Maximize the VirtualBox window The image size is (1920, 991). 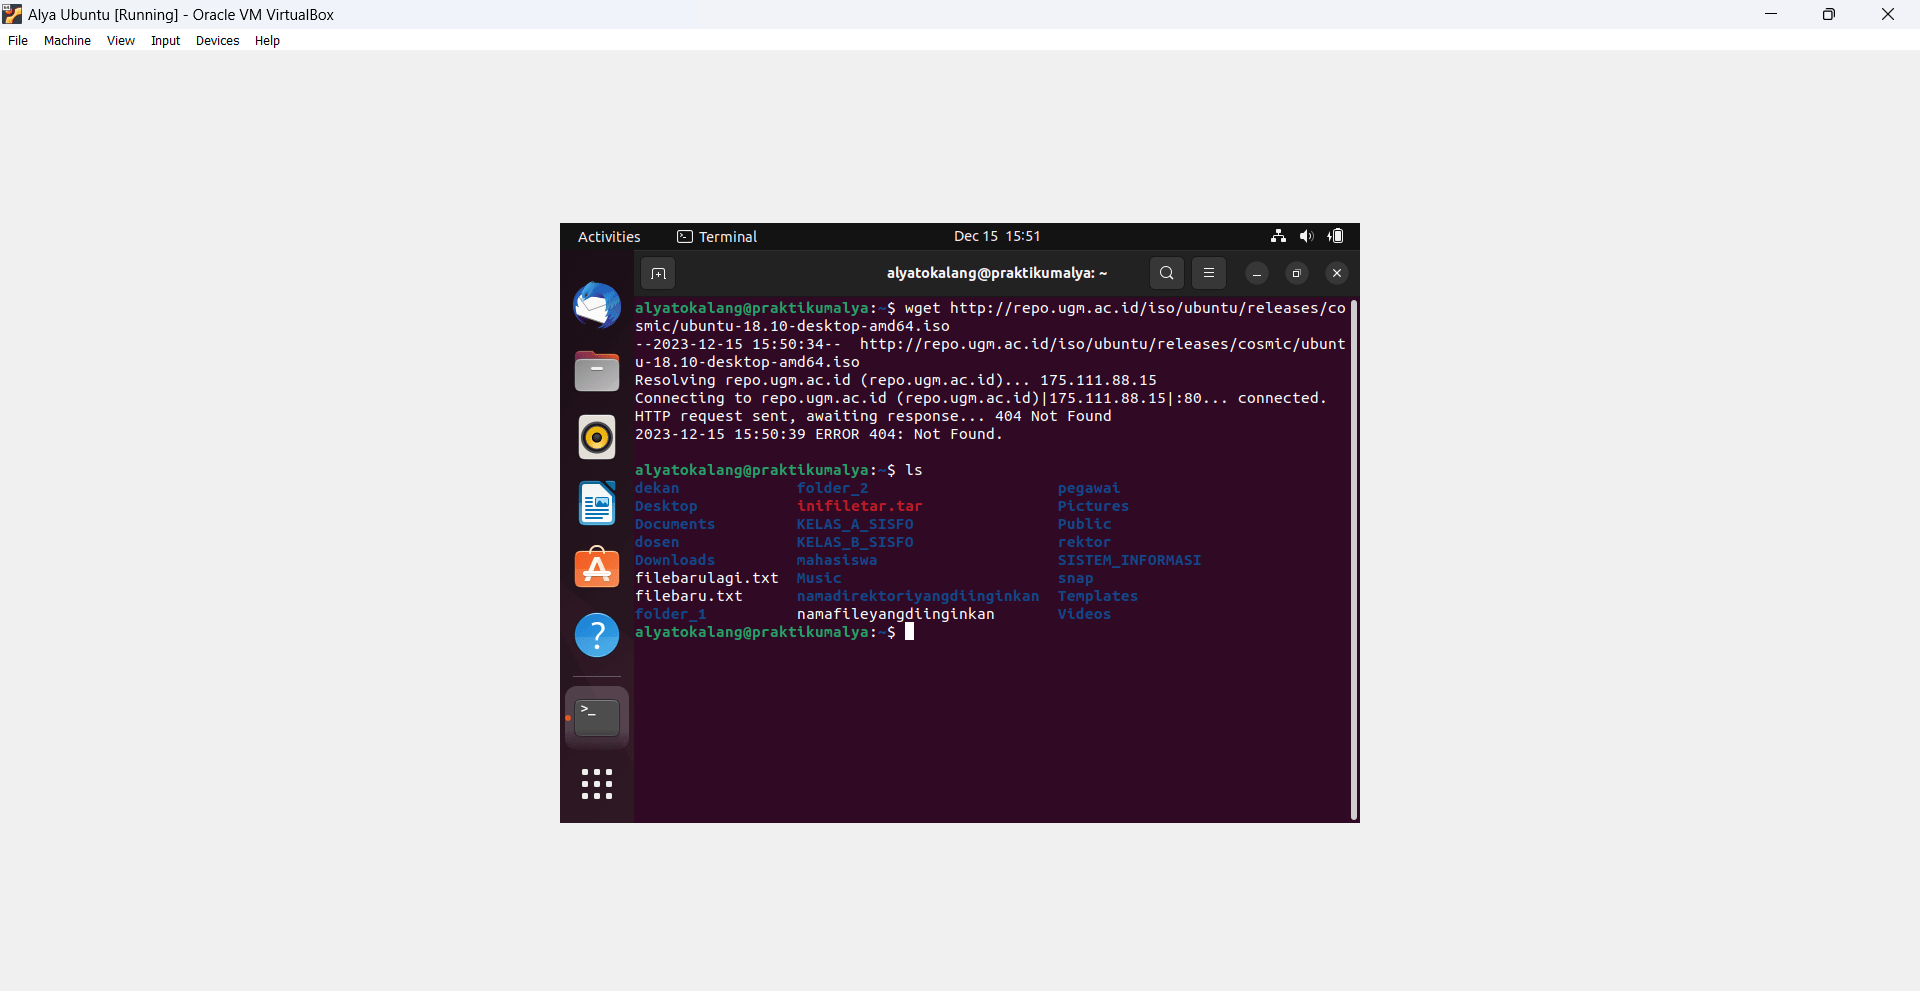click(x=1829, y=14)
